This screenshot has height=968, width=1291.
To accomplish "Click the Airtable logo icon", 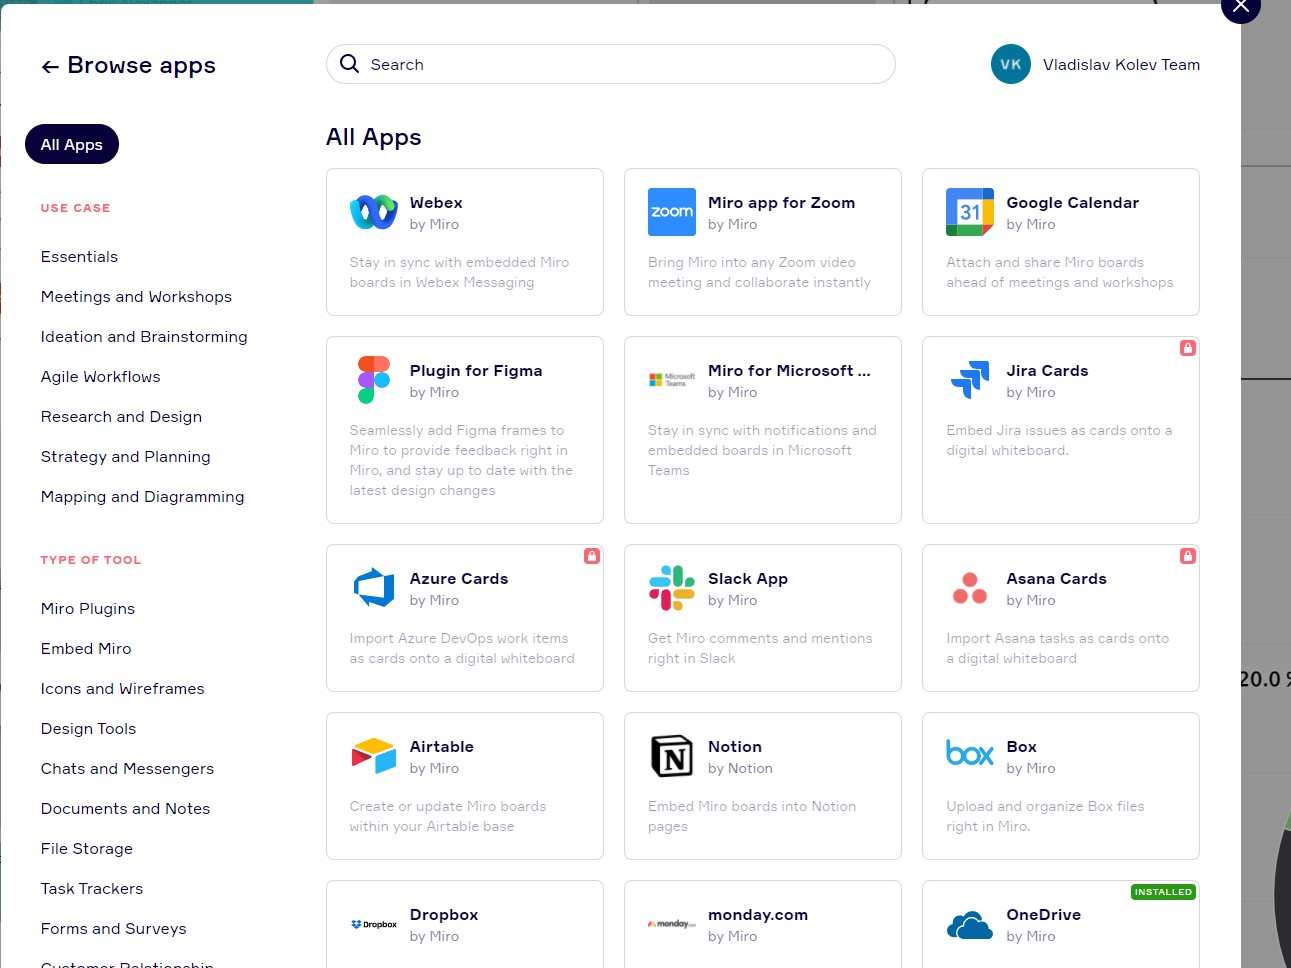I will [373, 756].
